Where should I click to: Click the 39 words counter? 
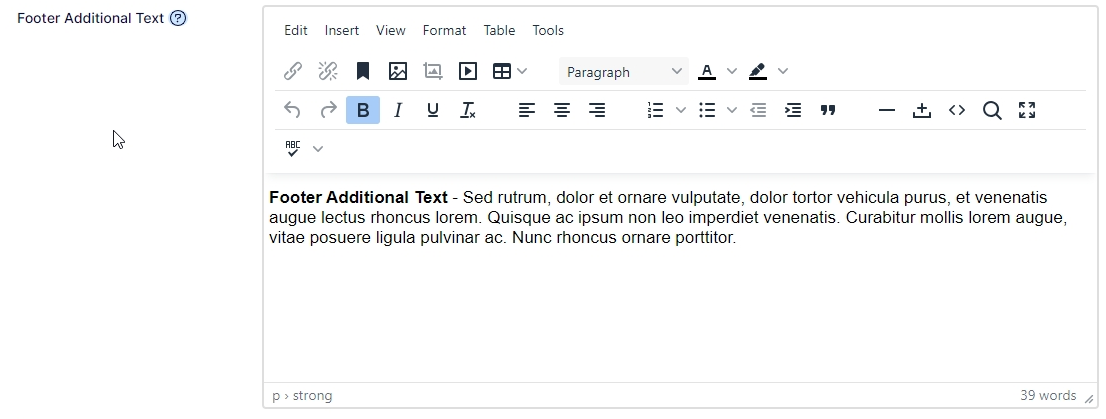point(1048,395)
